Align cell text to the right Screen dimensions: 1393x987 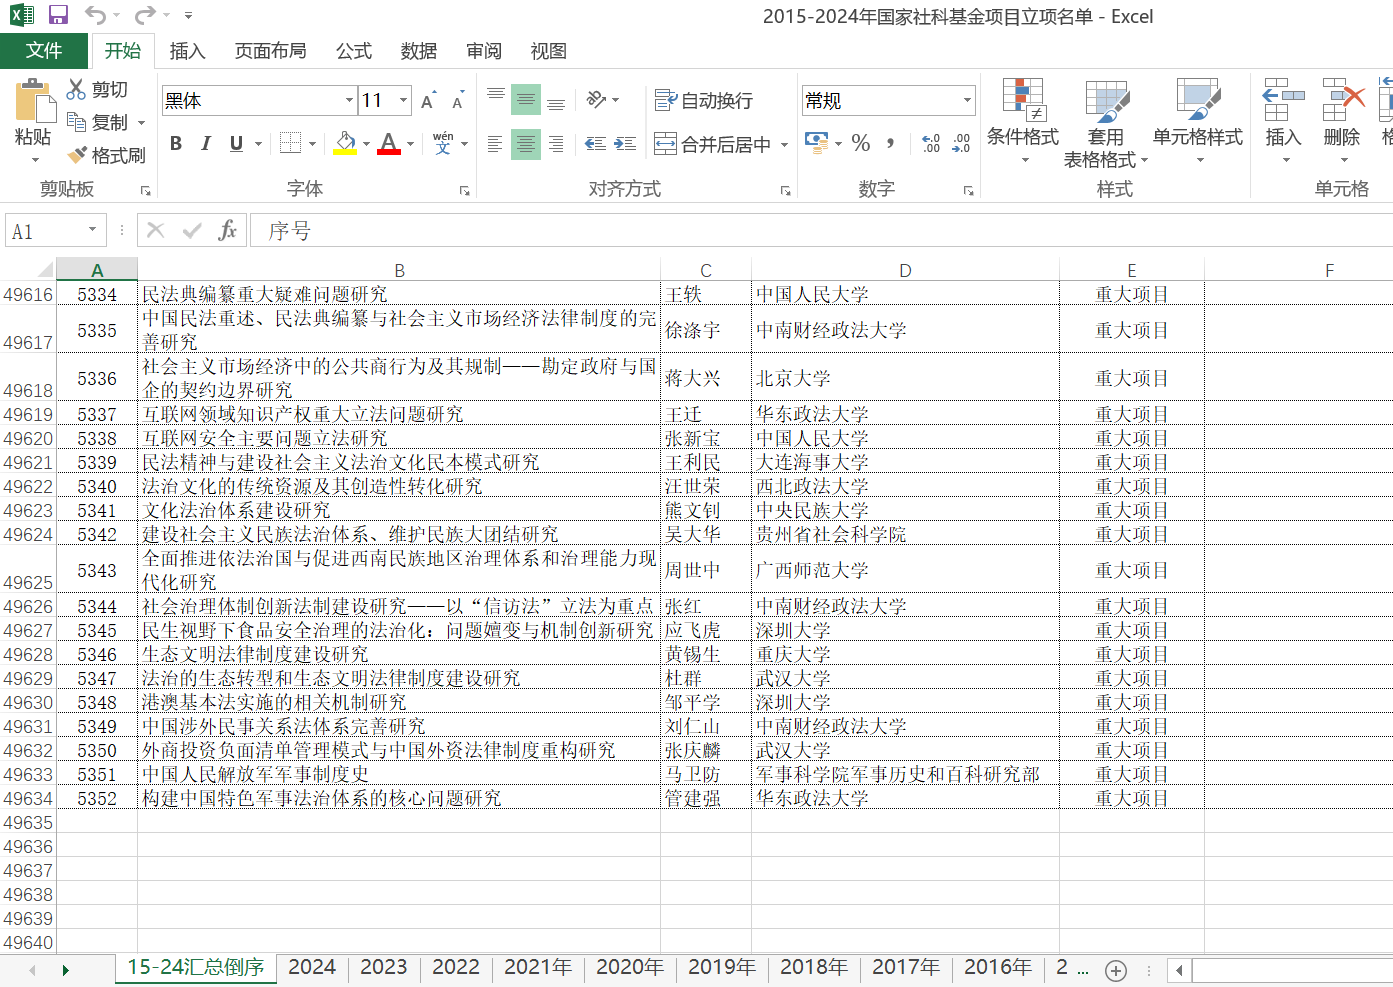tap(556, 144)
